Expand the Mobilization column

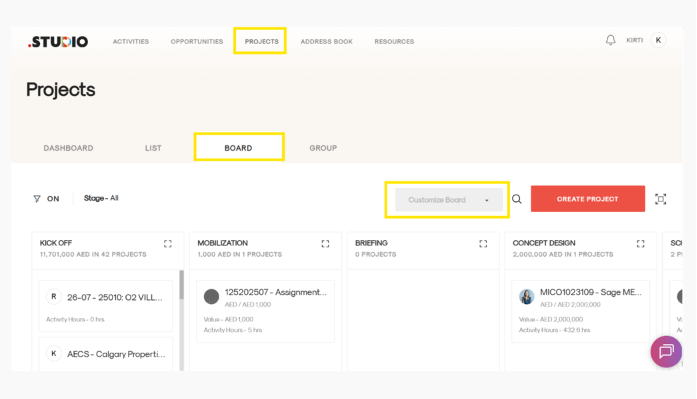(x=325, y=243)
